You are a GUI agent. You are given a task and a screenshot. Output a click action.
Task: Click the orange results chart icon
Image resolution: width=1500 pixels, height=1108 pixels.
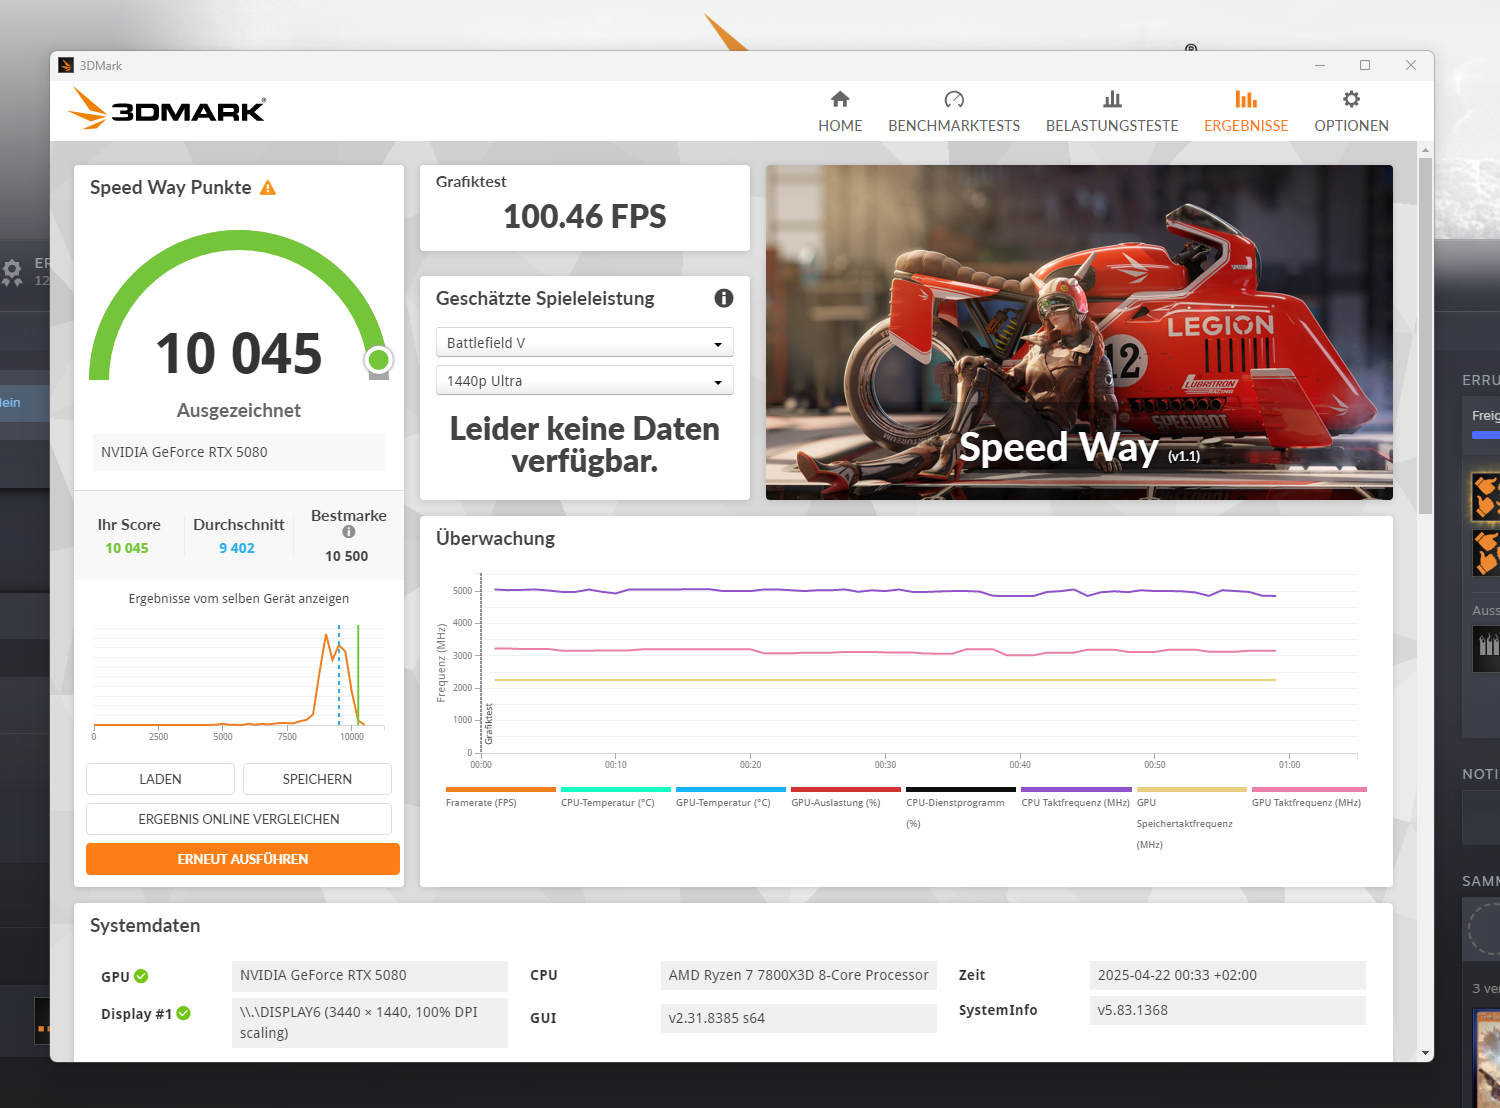1246,99
